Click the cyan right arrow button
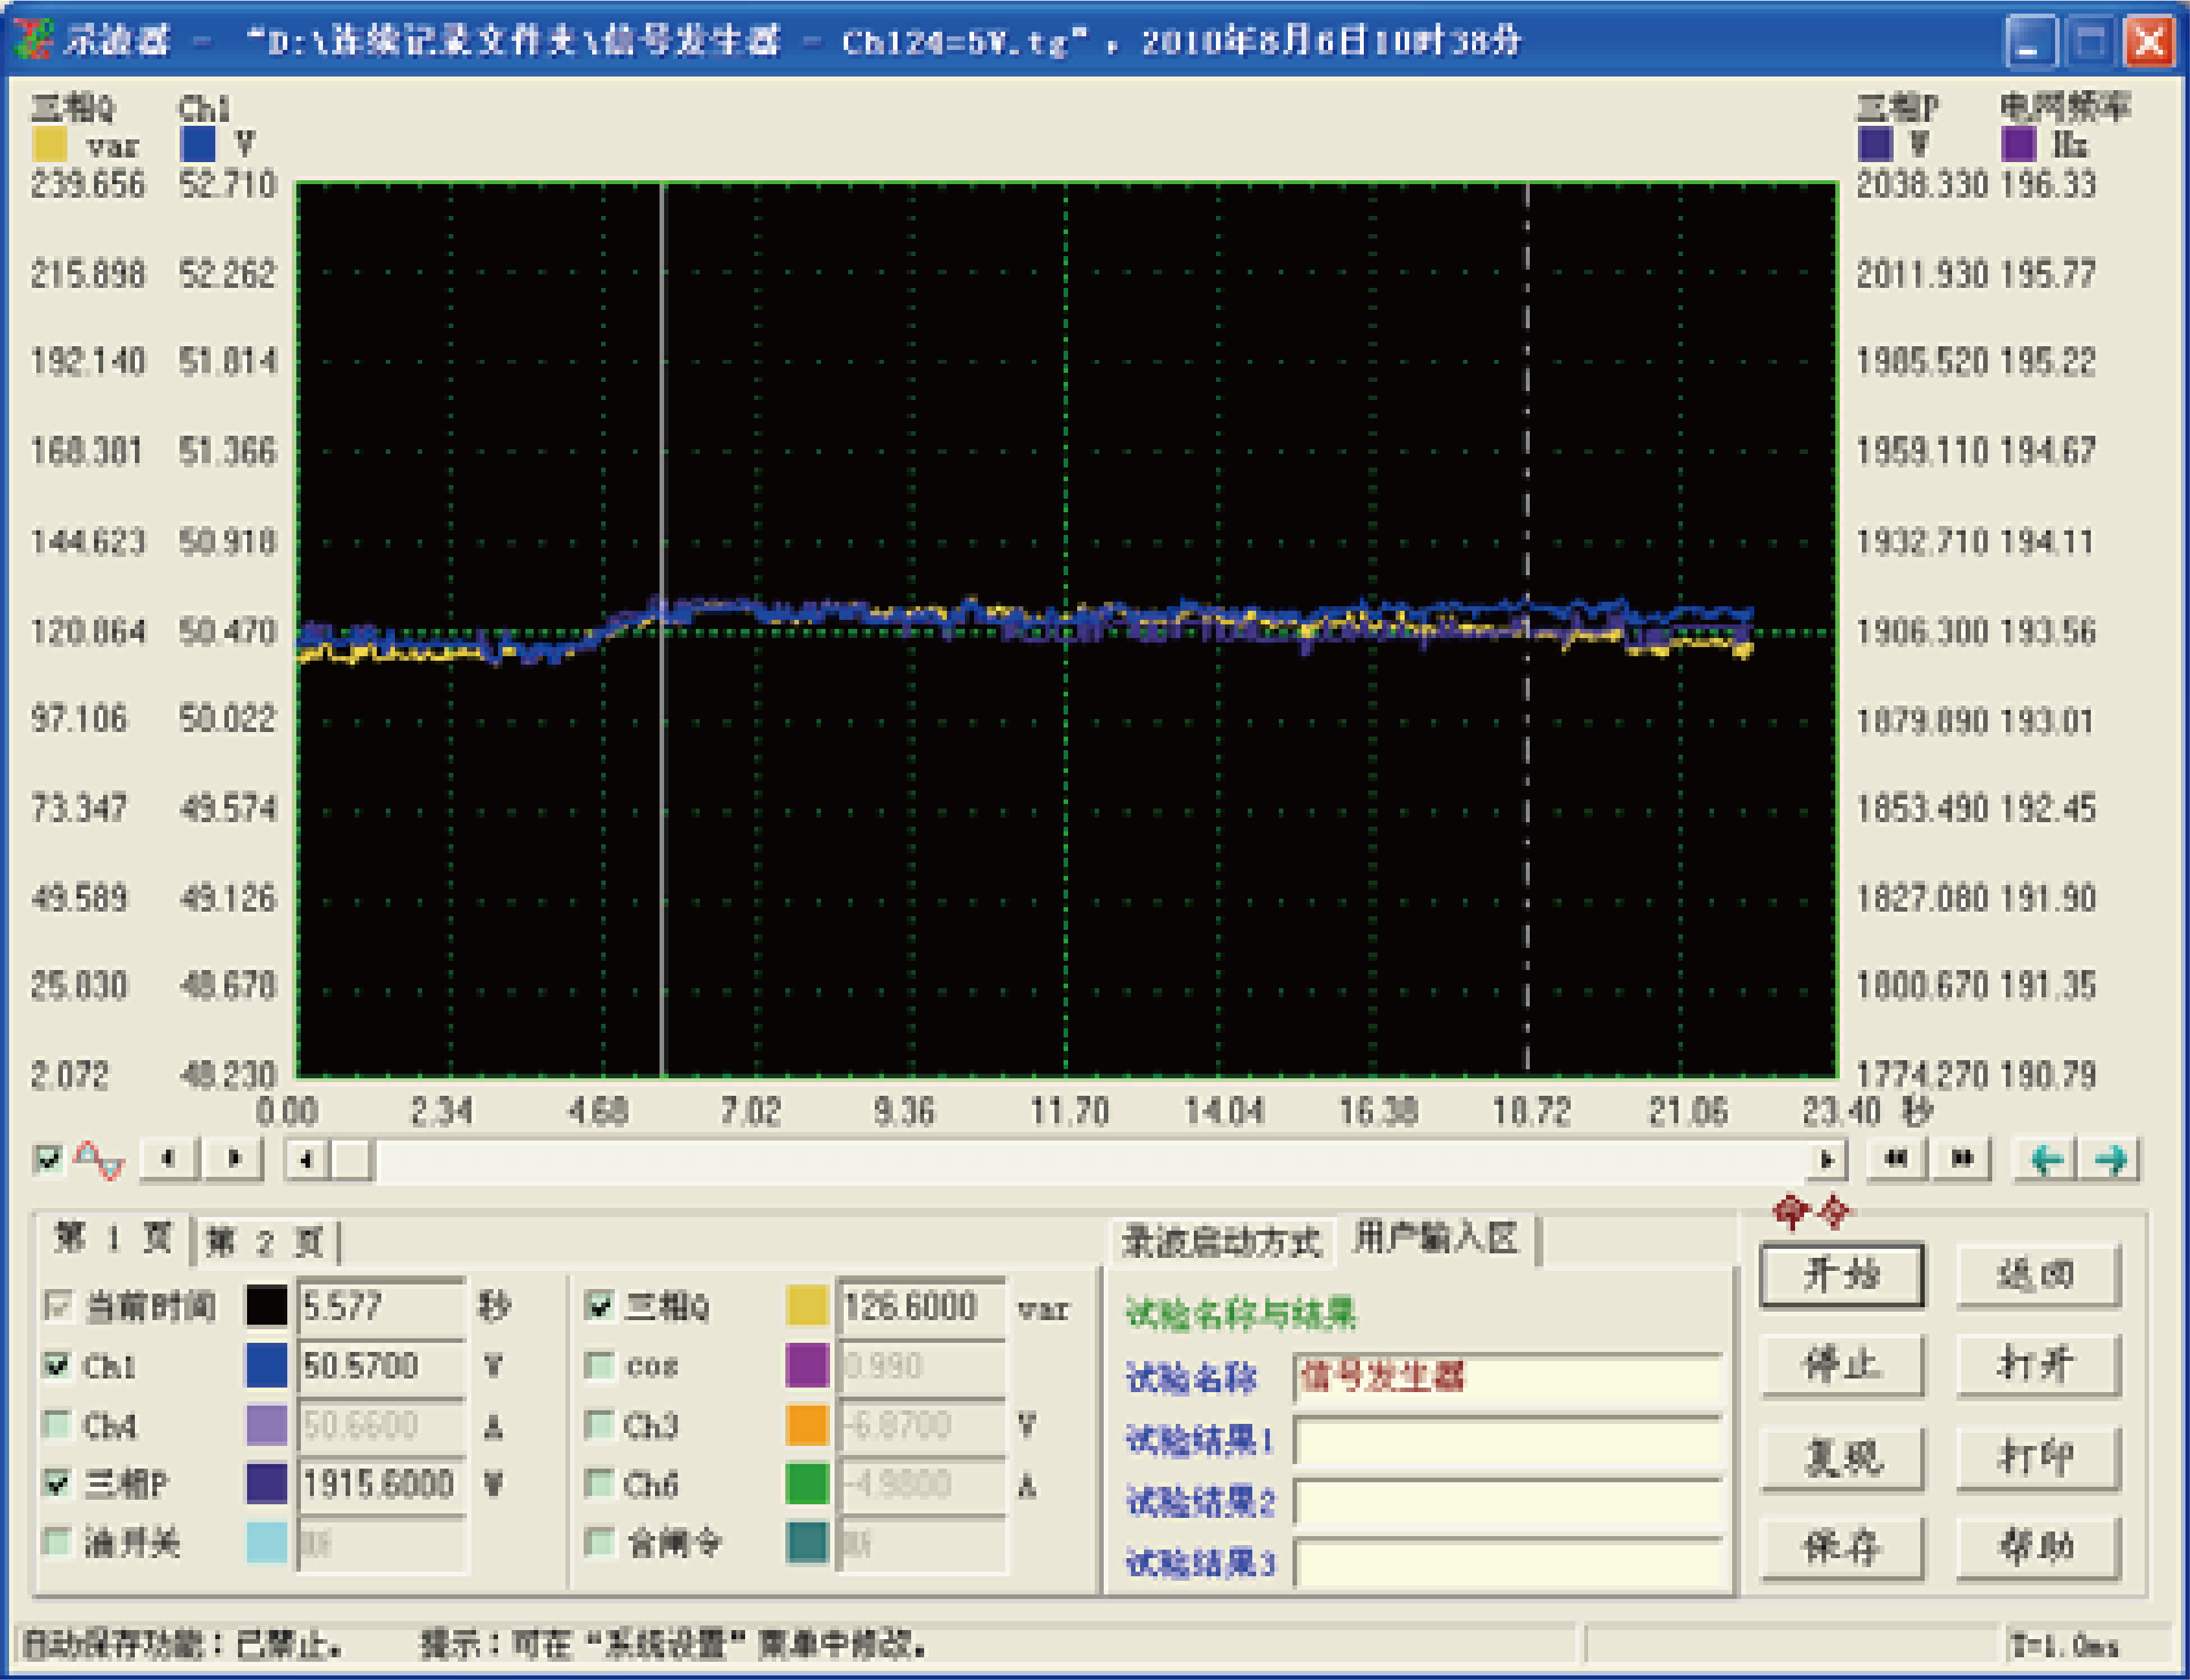Image resolution: width=2190 pixels, height=1680 pixels. click(2111, 1160)
